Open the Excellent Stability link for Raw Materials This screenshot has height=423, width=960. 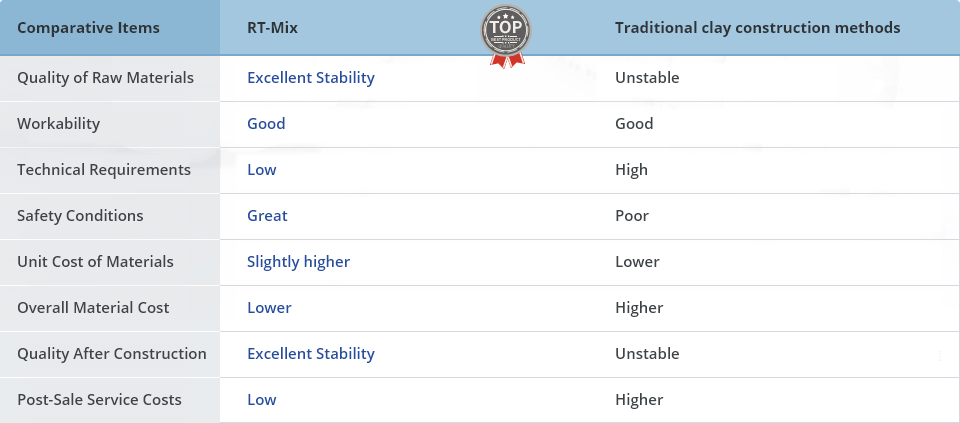311,78
